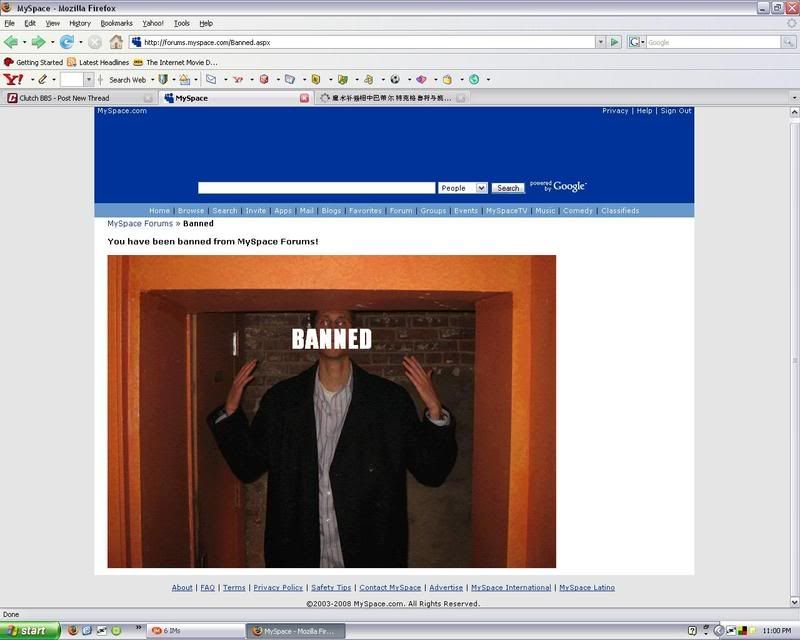Open the History menu
Image resolution: width=800 pixels, height=640 pixels.
(80, 23)
